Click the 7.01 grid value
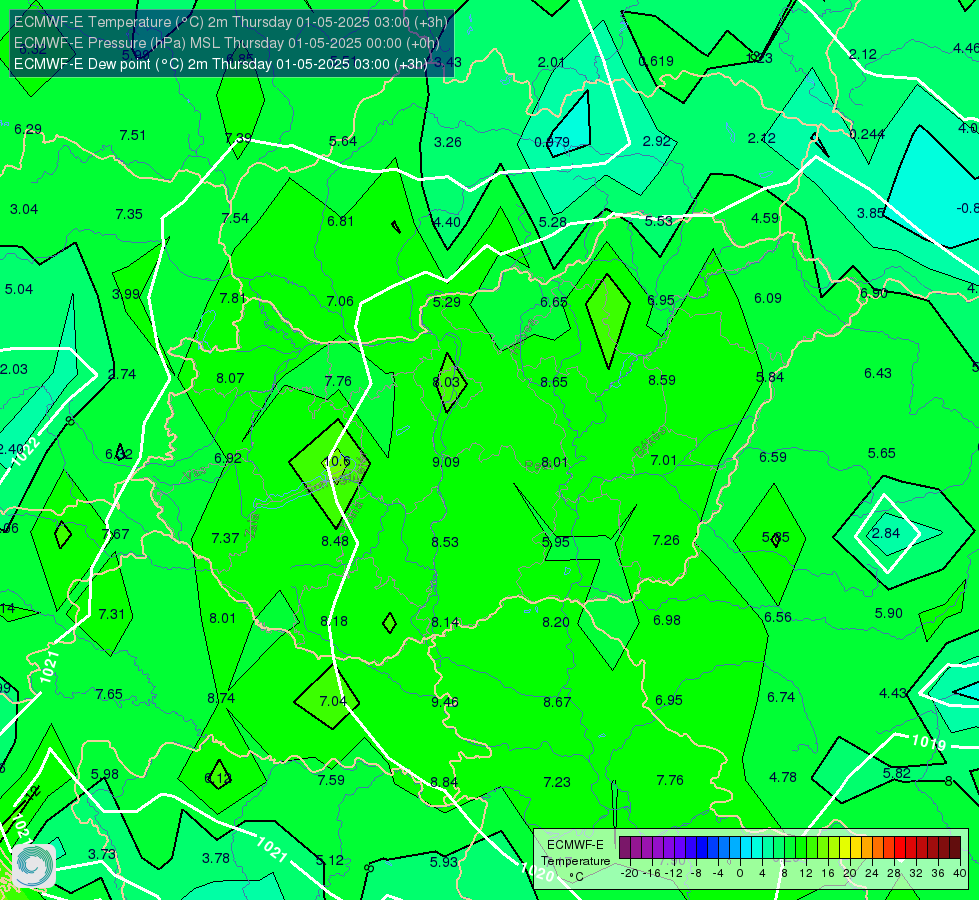Screen dimensions: 979x900 pyautogui.click(x=663, y=460)
